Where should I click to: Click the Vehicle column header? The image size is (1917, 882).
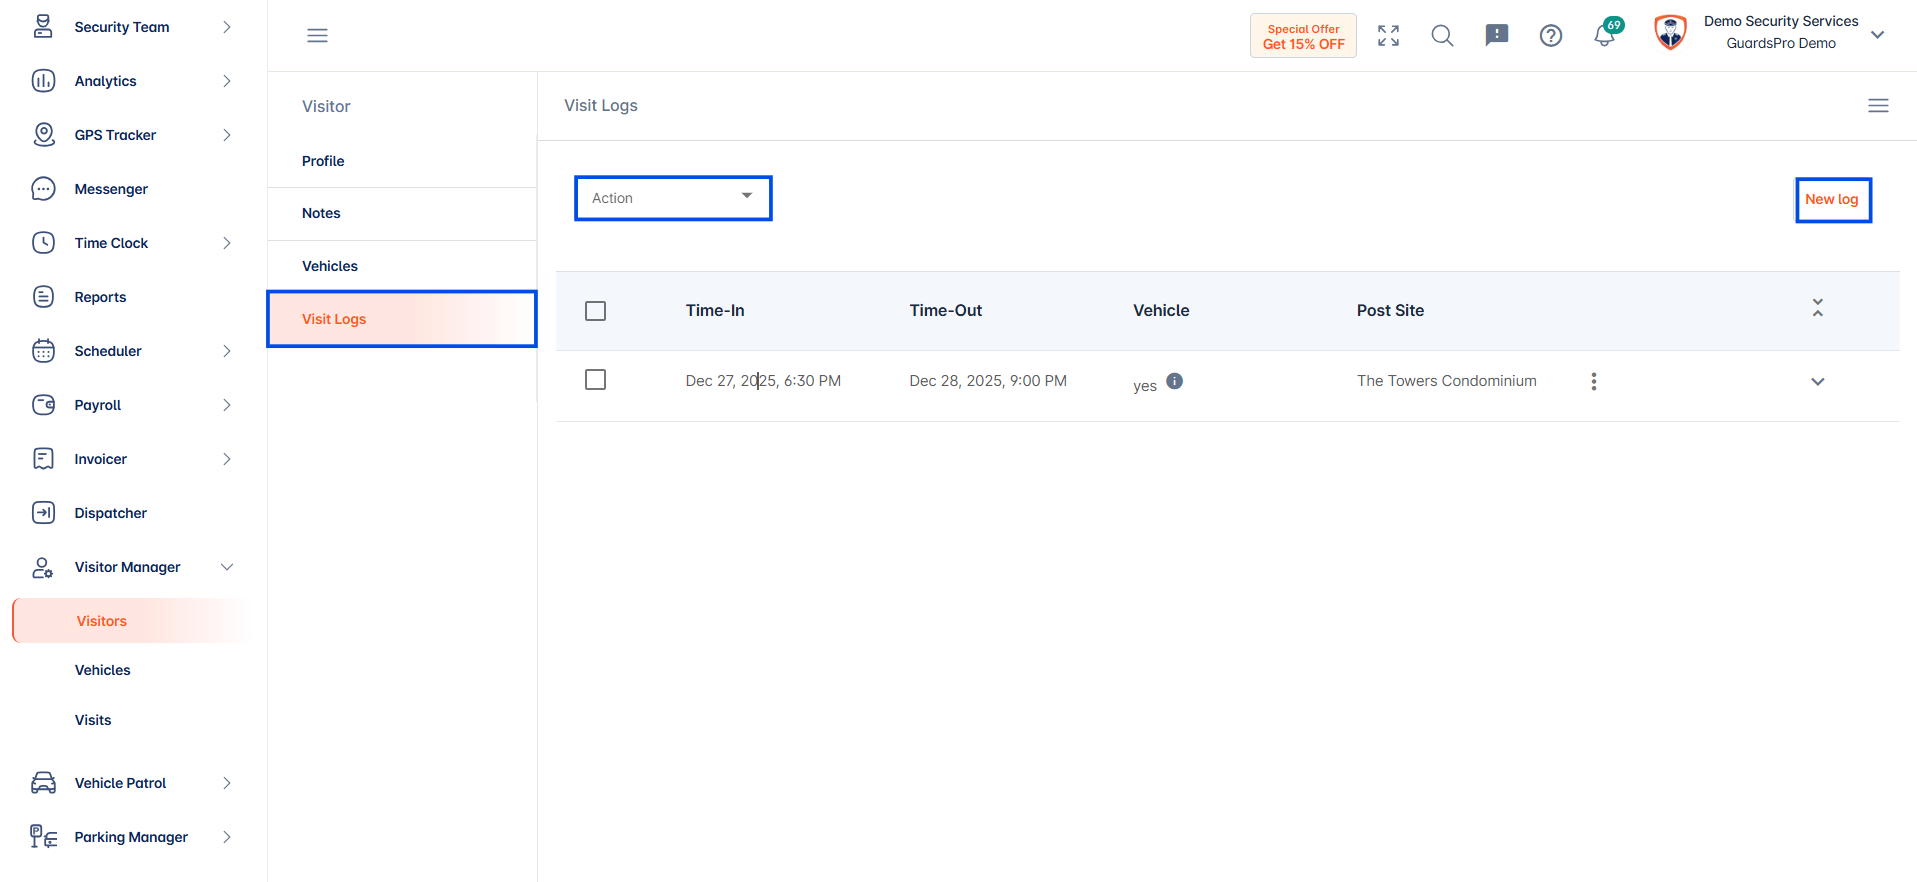[x=1161, y=311]
